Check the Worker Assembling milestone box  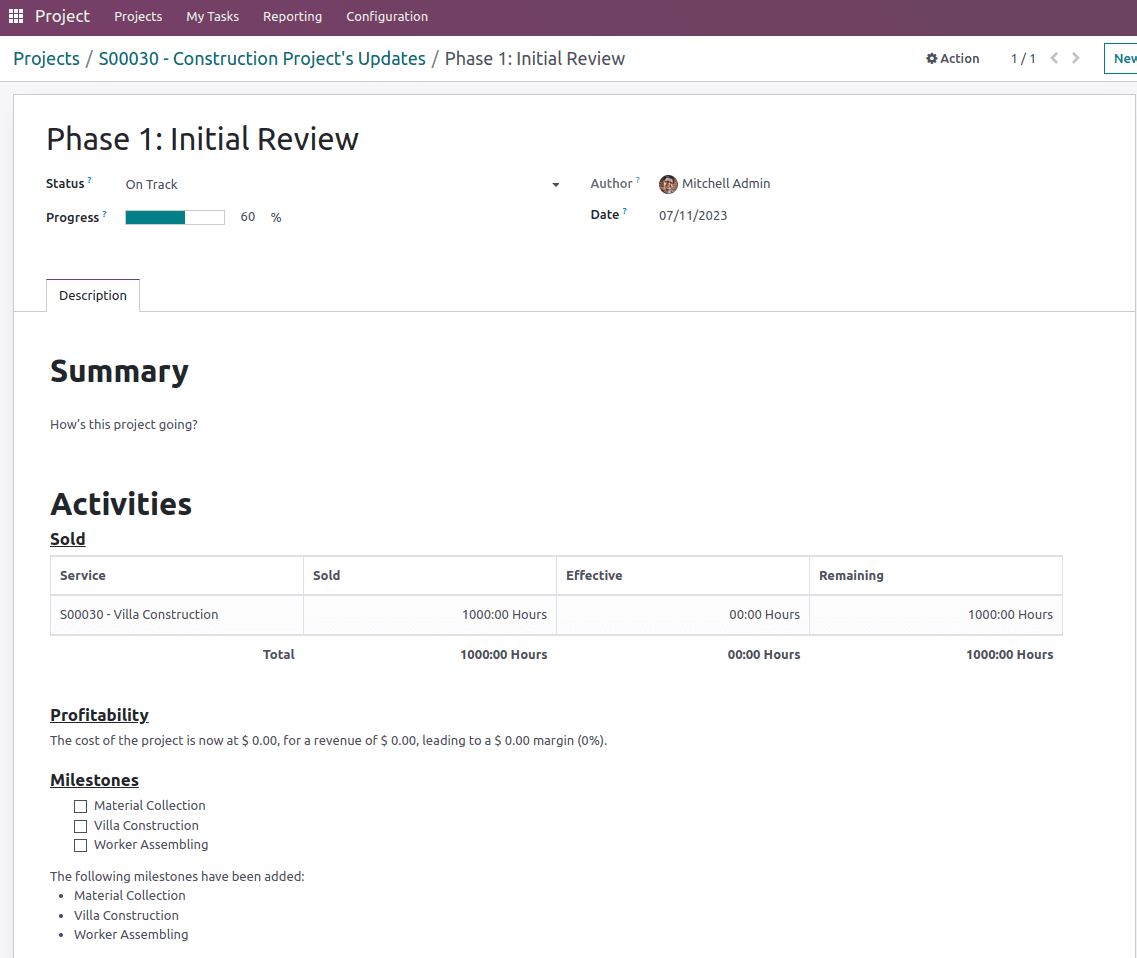80,846
